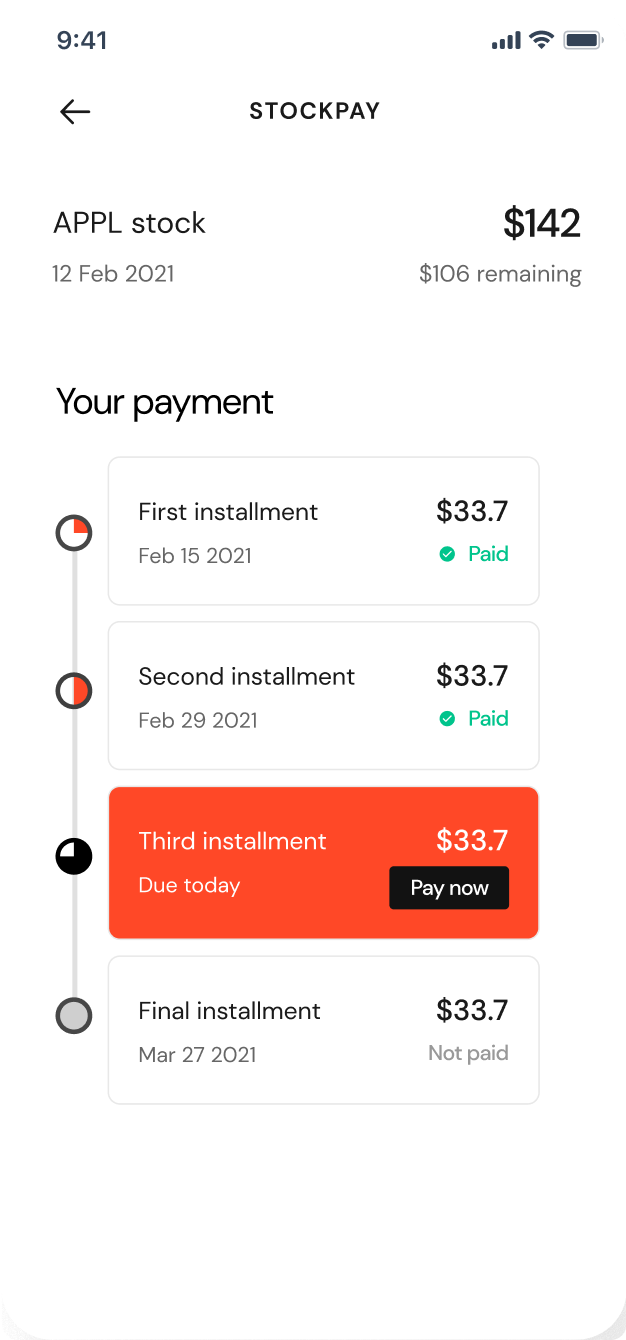The height and width of the screenshot is (1340, 626).
Task: Tap the back arrow icon
Action: (x=75, y=111)
